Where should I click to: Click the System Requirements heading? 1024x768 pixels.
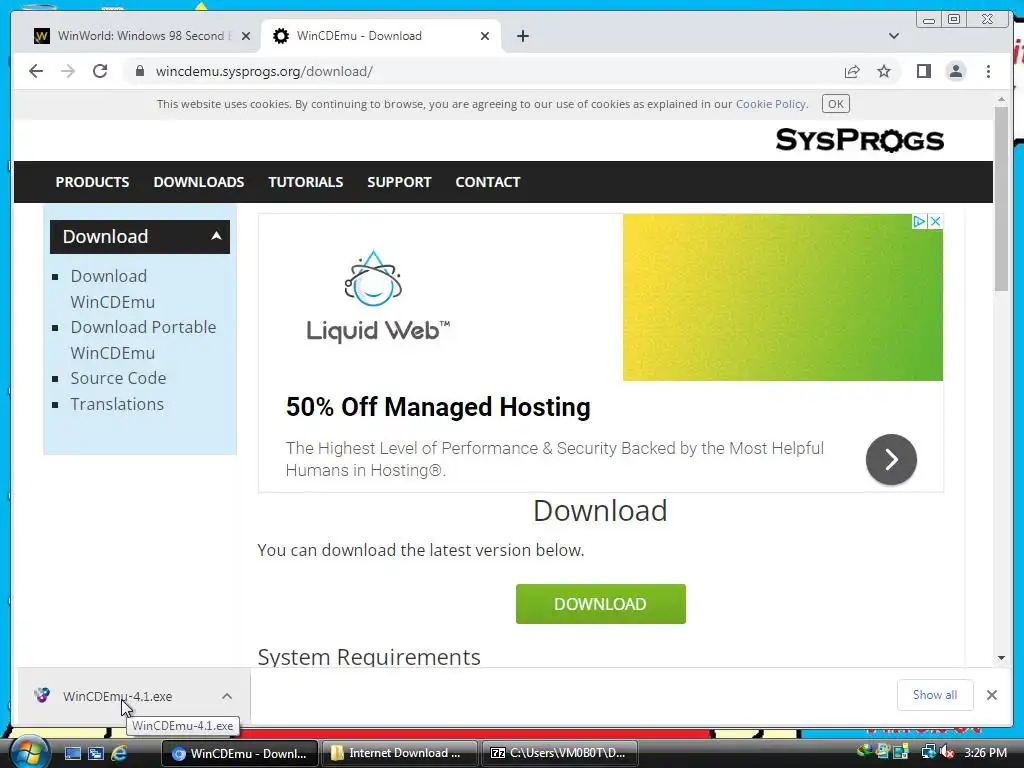click(x=369, y=656)
